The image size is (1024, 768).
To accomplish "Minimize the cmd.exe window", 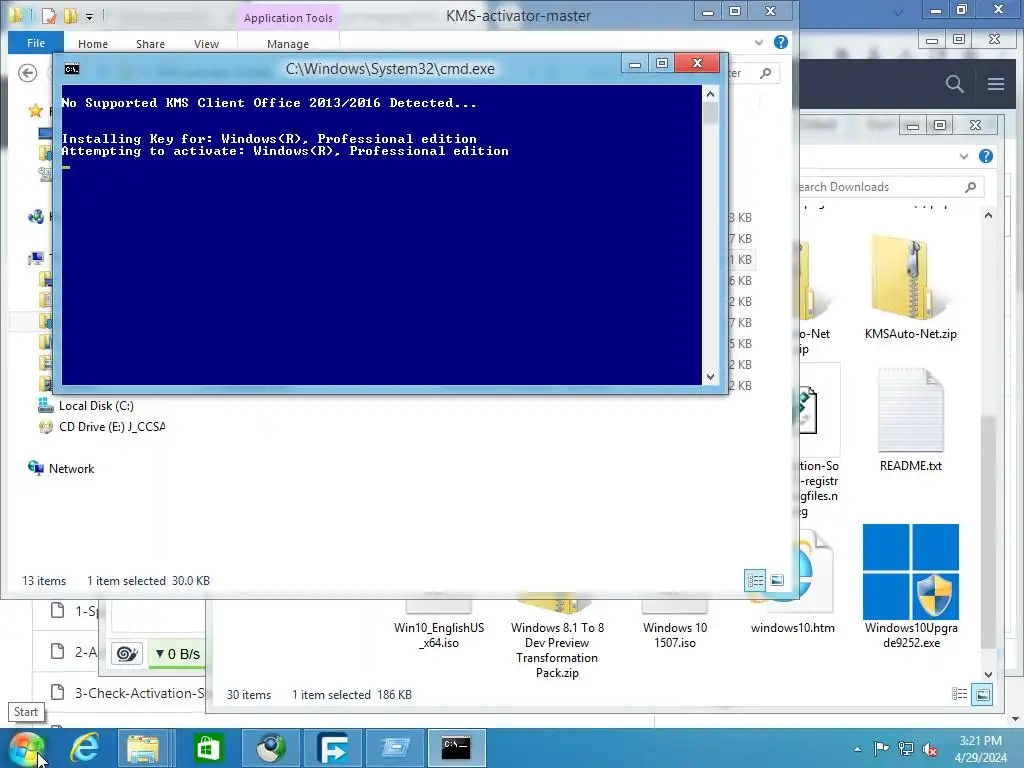I will [x=634, y=64].
